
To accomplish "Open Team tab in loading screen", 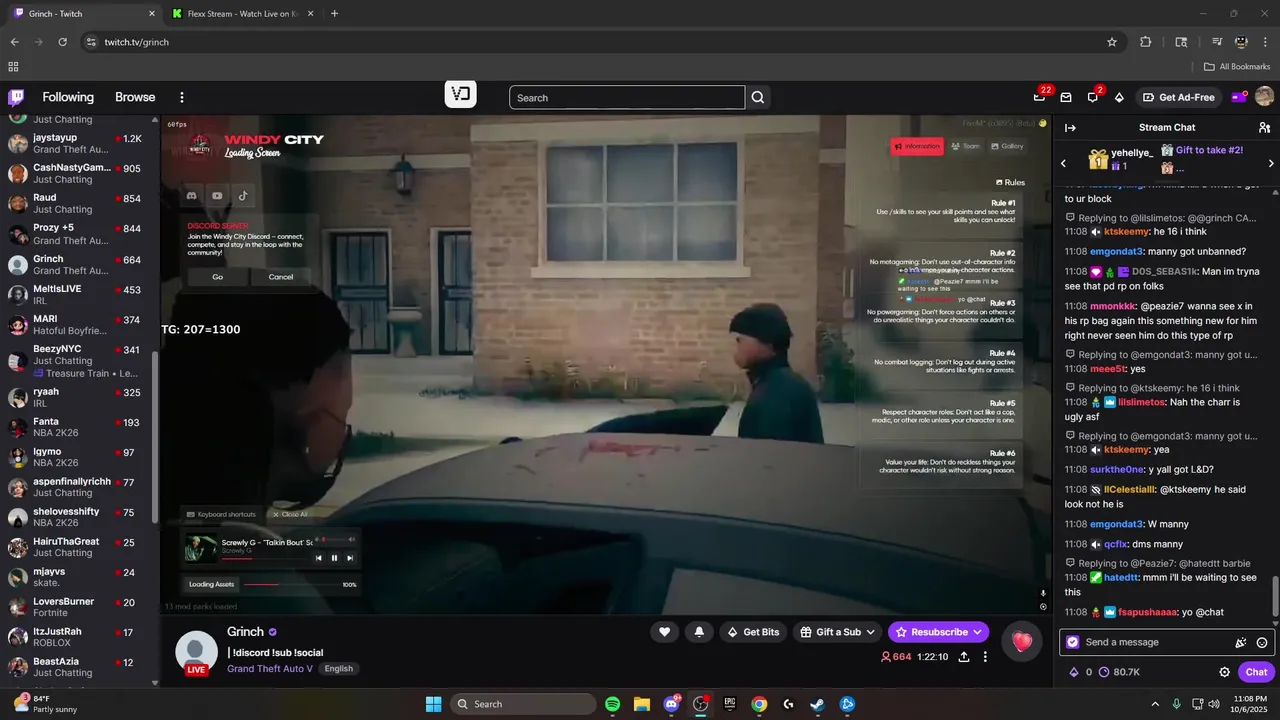I will tap(966, 146).
